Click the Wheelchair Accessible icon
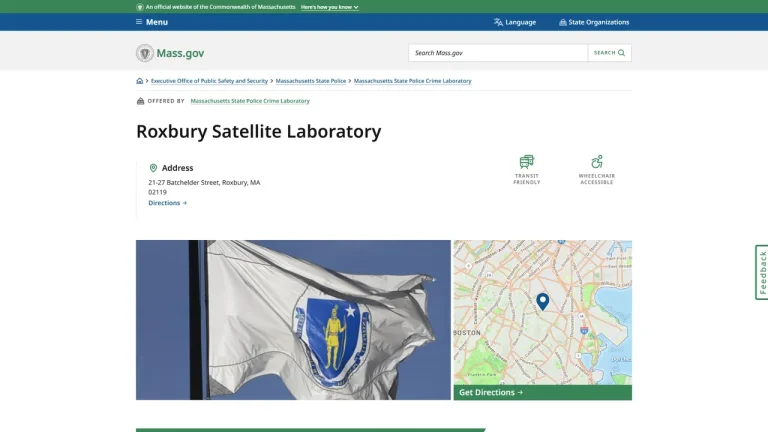768x432 pixels. tap(597, 162)
